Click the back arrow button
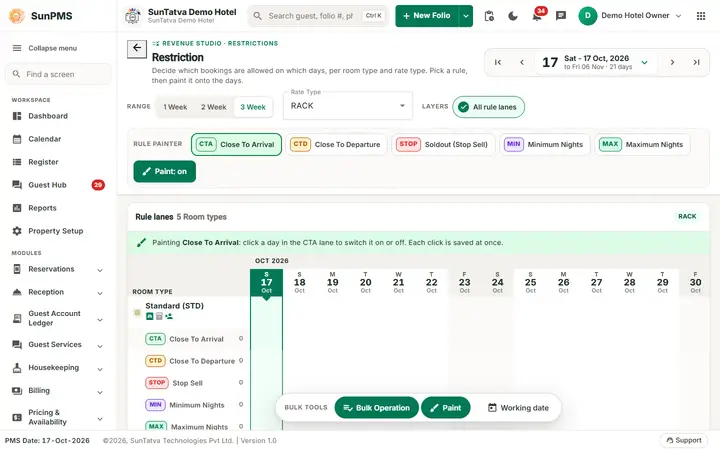This screenshot has height=450, width=720. (137, 48)
